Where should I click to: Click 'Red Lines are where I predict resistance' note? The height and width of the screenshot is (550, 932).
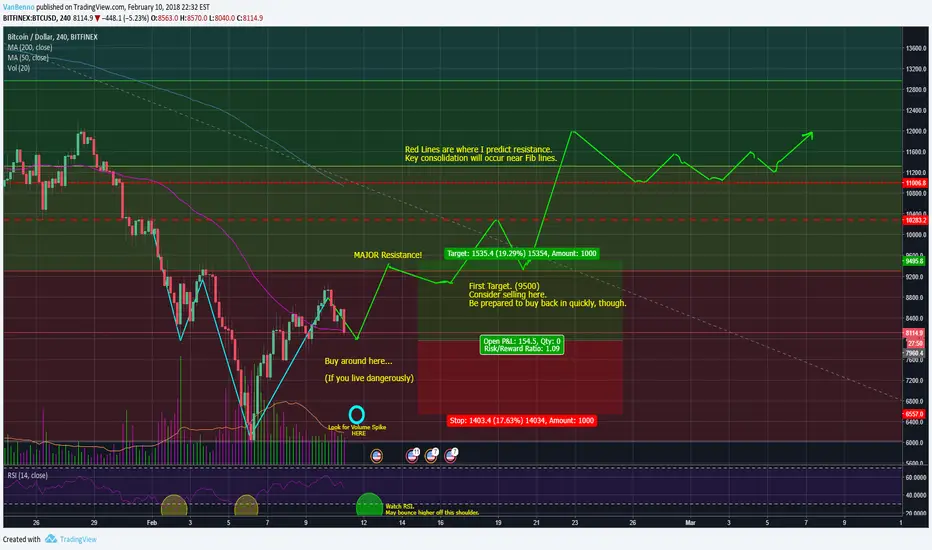(x=478, y=149)
